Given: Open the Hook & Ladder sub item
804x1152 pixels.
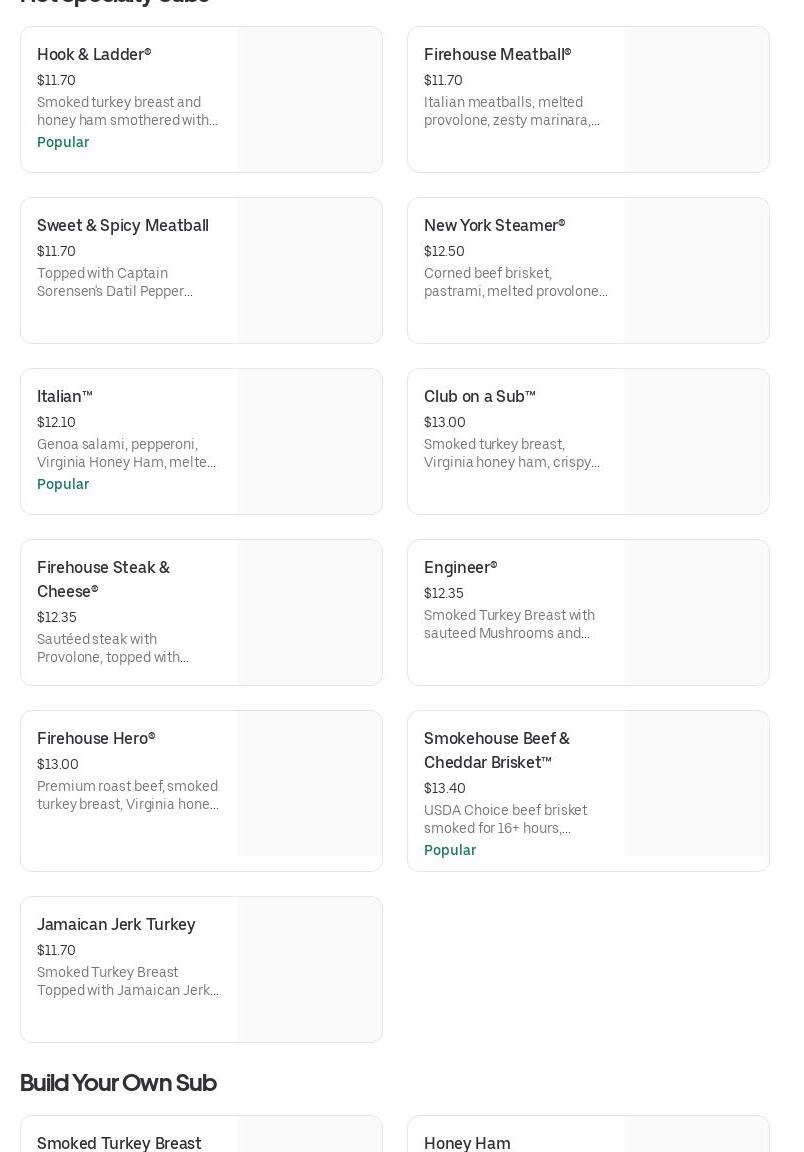Looking at the screenshot, I should pos(94,55).
